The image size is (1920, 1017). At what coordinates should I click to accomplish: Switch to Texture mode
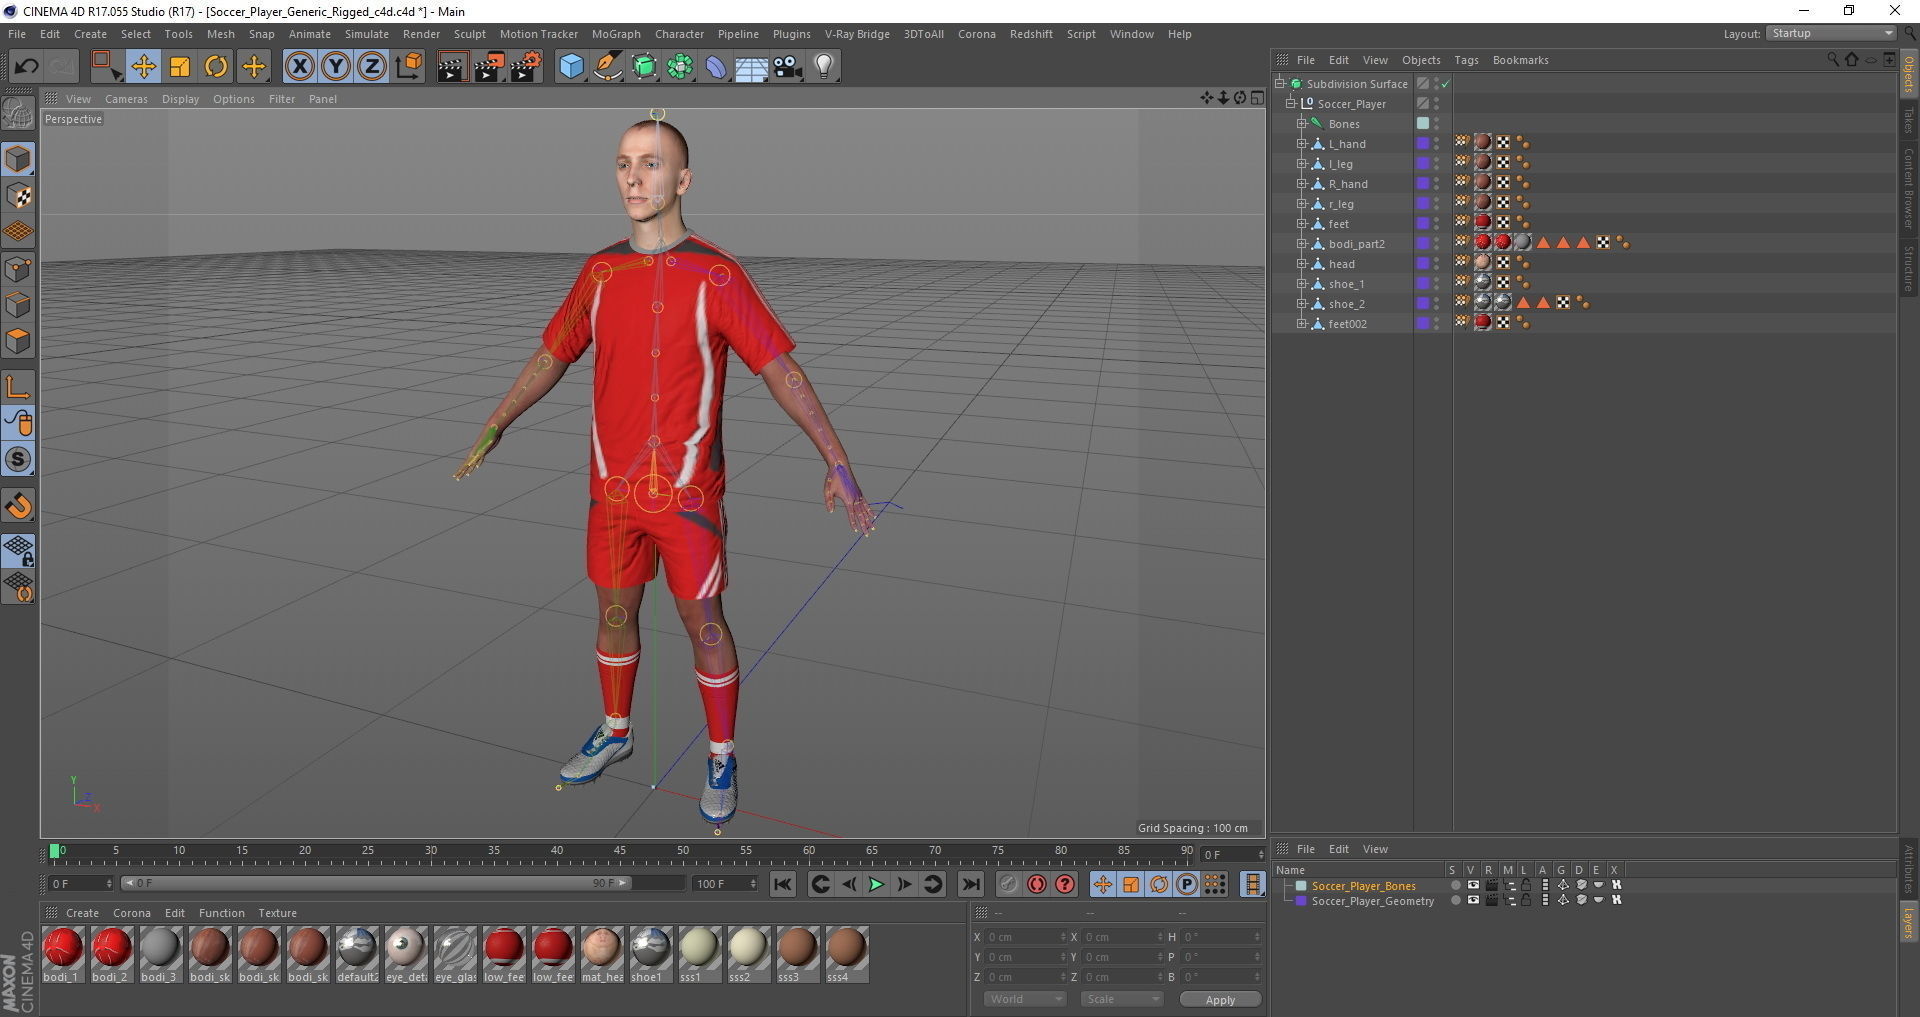tap(18, 196)
